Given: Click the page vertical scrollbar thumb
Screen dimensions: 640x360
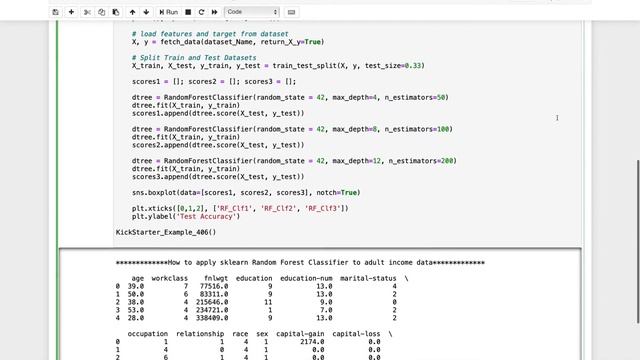Looking at the screenshot, I should (638, 242).
